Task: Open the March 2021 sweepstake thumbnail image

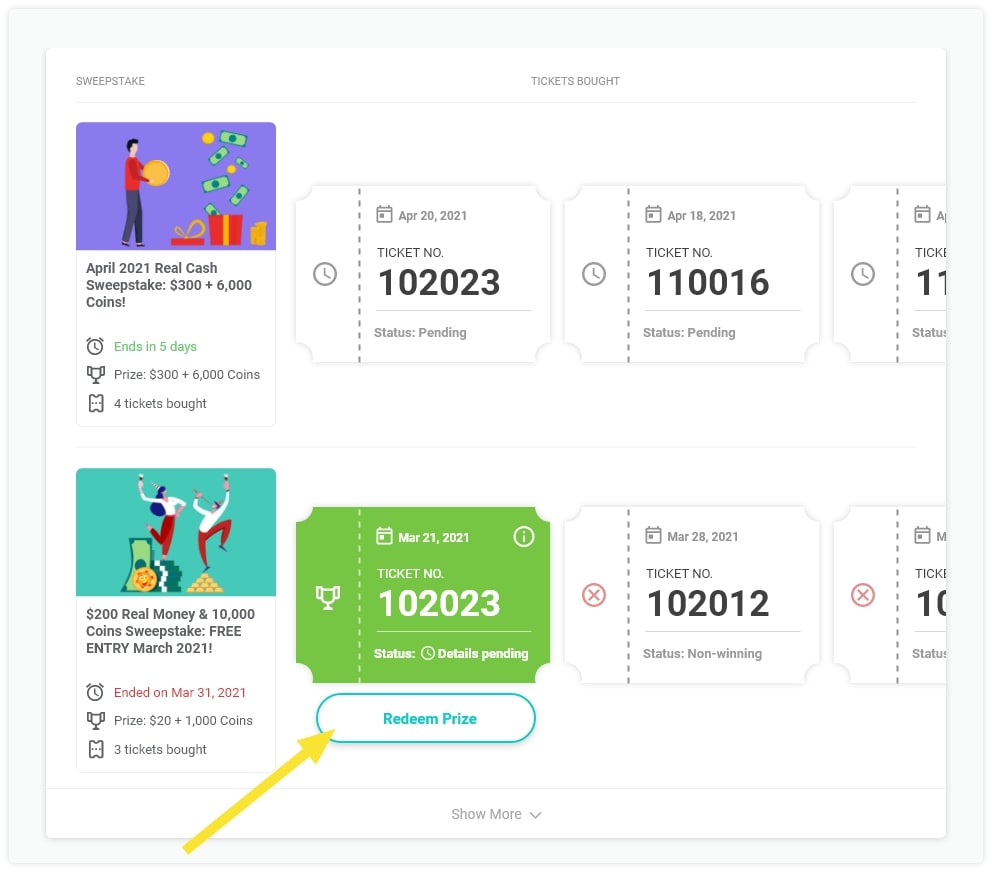Action: coord(176,532)
